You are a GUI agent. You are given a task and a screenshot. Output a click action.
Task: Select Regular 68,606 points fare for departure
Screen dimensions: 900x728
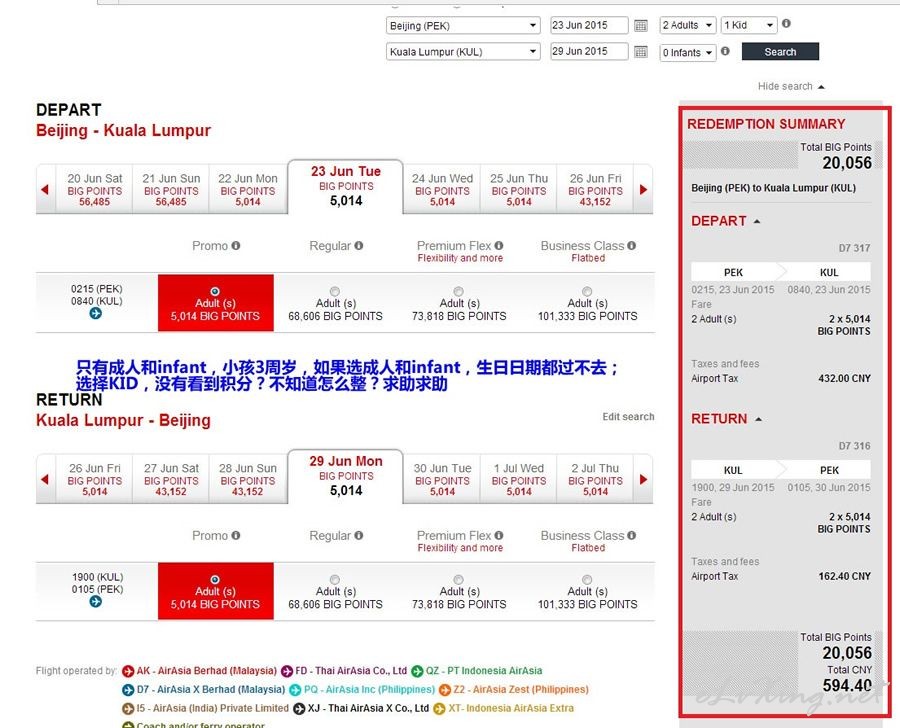(335, 291)
